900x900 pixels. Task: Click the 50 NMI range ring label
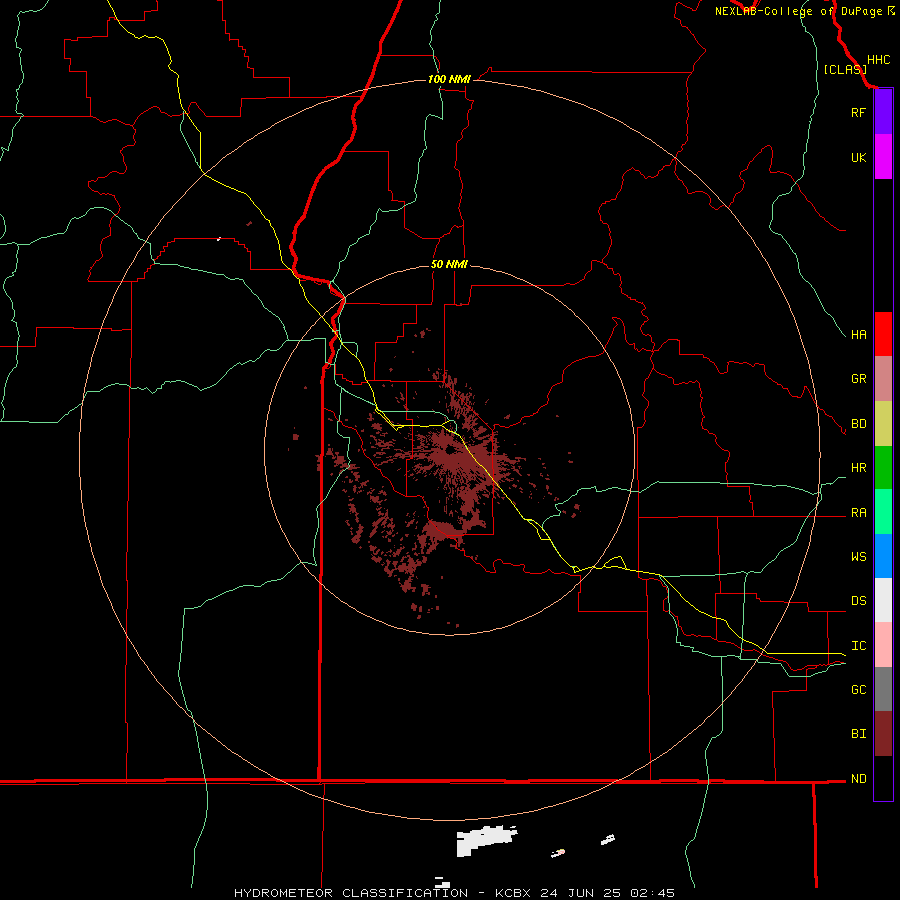pos(449,264)
